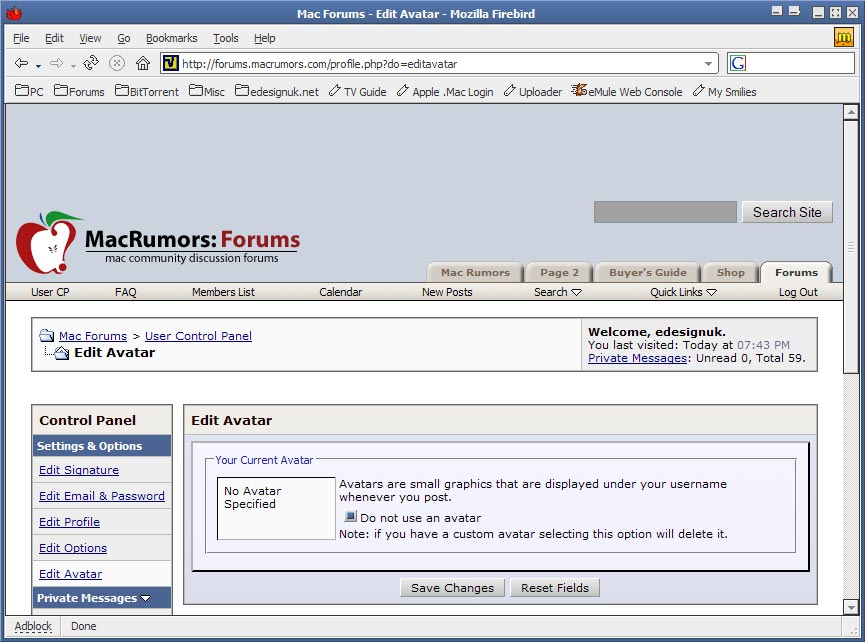Expand the address bar URL history dropdown
Viewport: 865px width, 642px height.
point(708,64)
